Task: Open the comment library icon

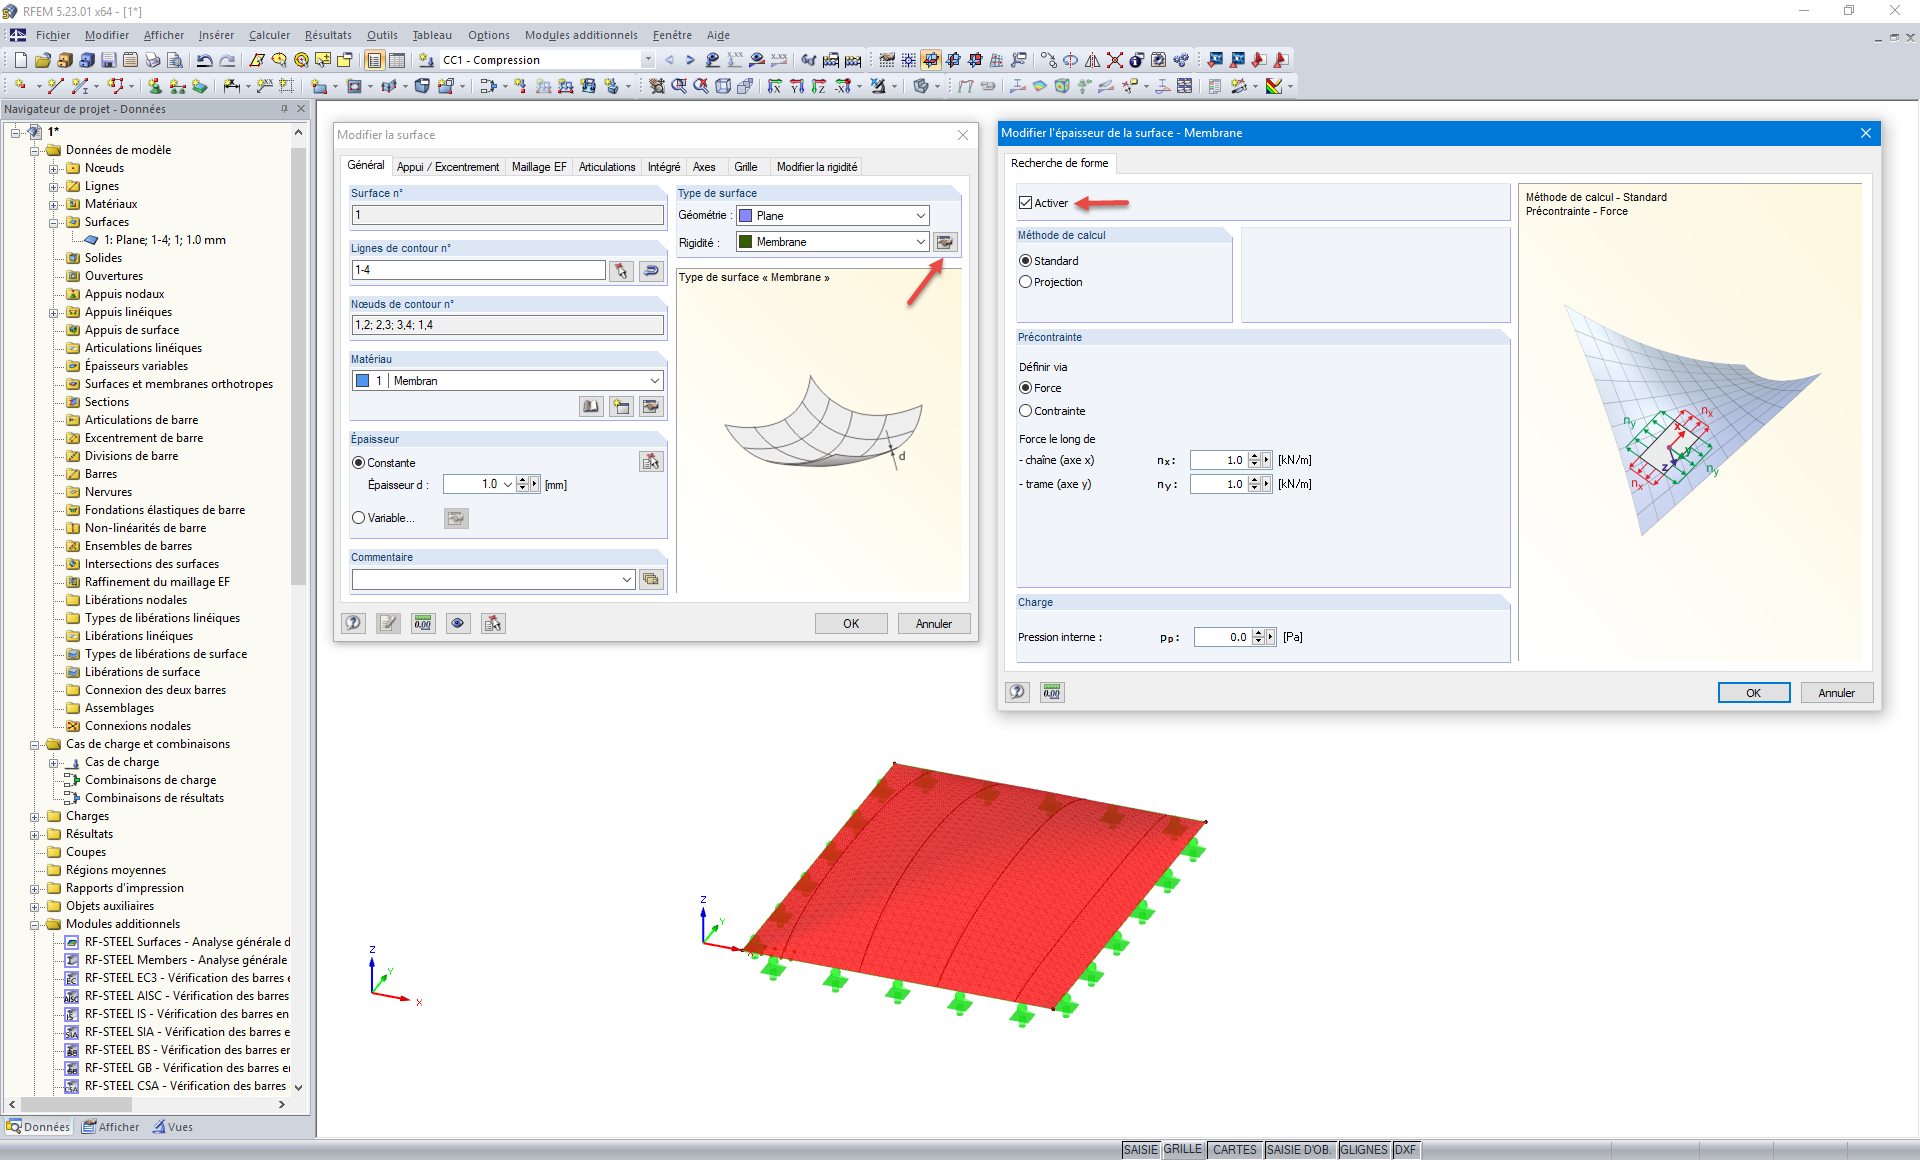Action: point(651,579)
